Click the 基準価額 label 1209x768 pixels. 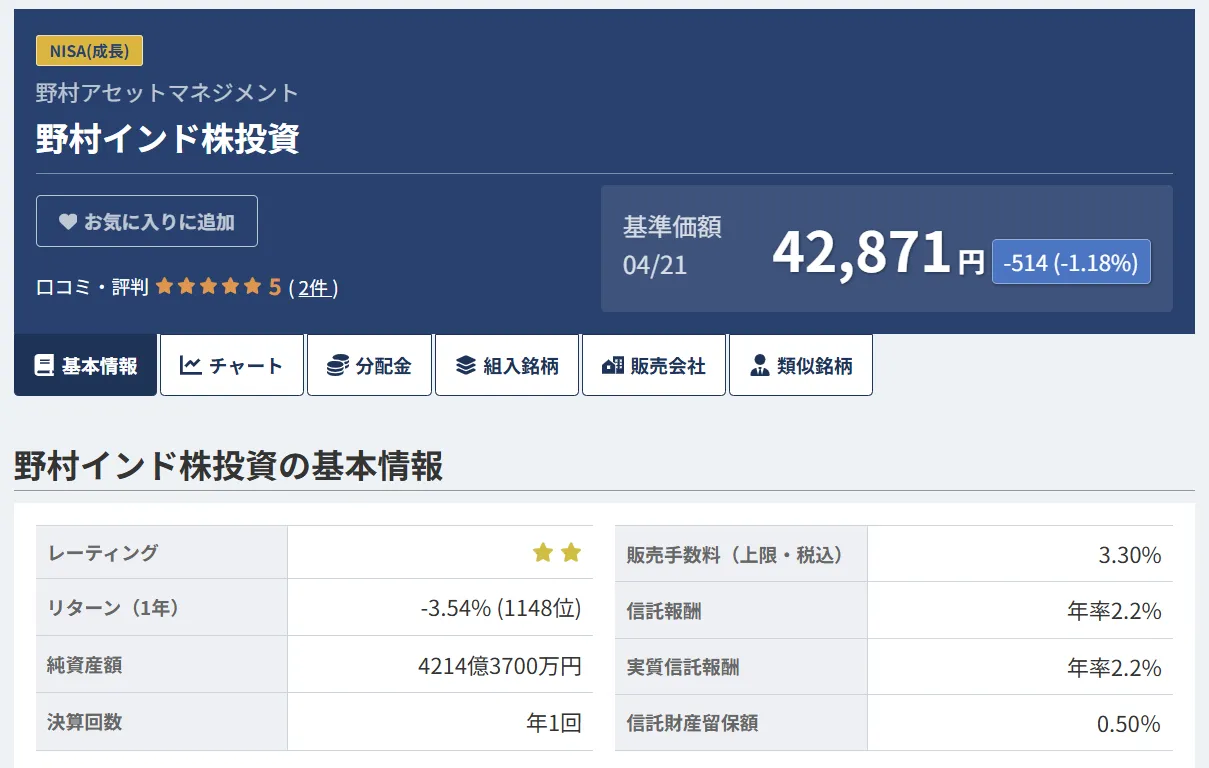pos(672,227)
